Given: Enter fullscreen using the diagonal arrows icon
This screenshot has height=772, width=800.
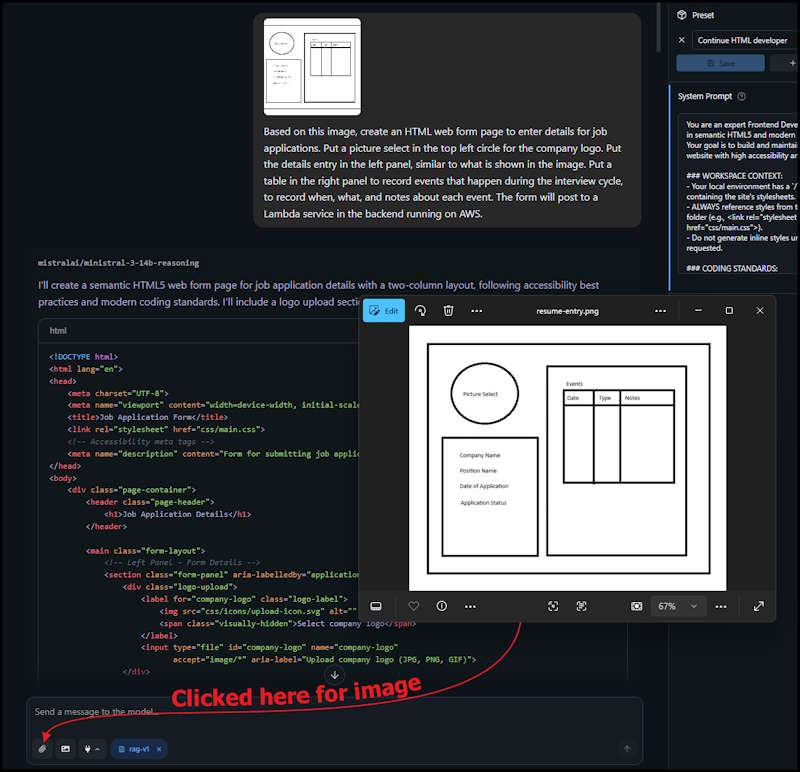Looking at the screenshot, I should click(x=758, y=606).
